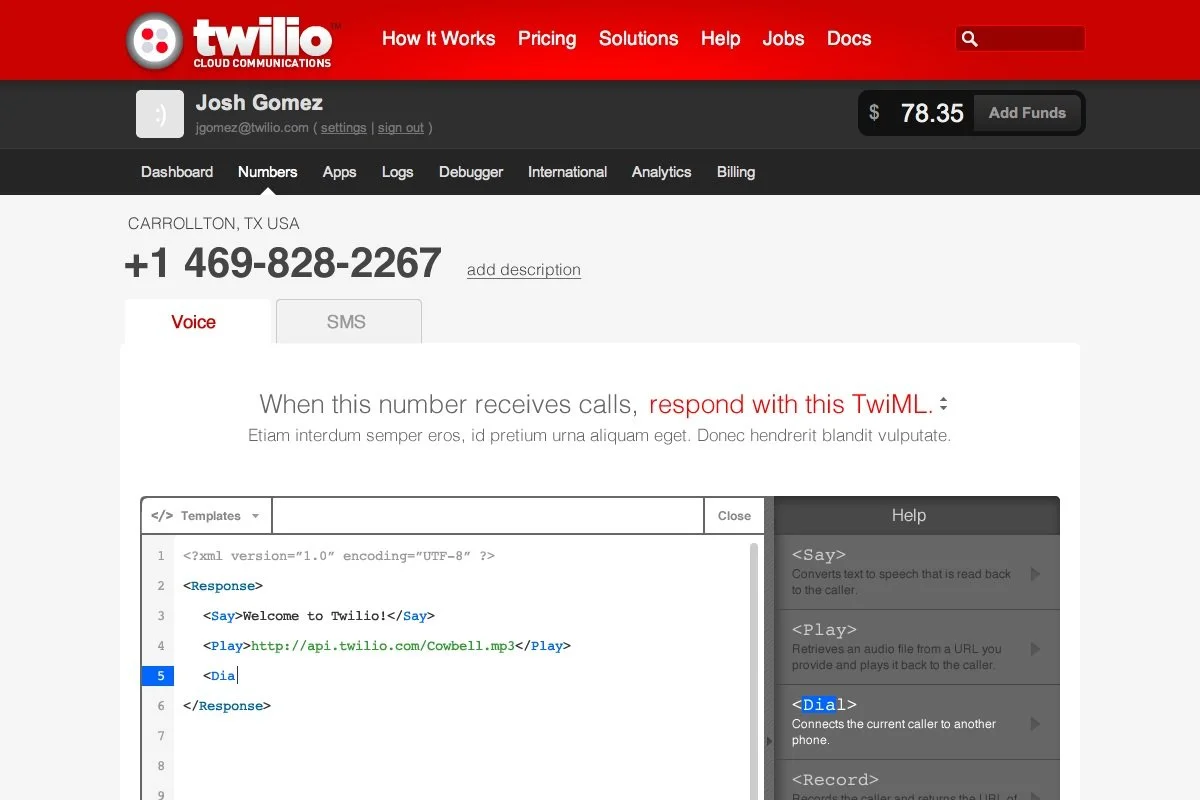Click the dollar sign balance icon
This screenshot has width=1200, height=800.
click(874, 113)
